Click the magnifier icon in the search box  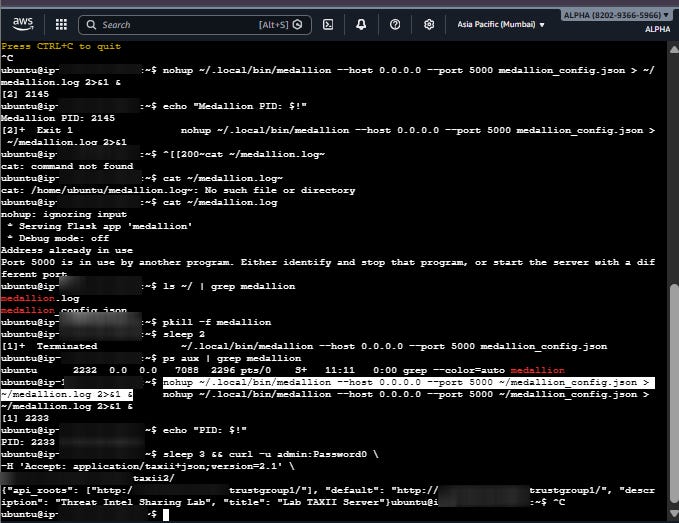pyautogui.click(x=91, y=25)
